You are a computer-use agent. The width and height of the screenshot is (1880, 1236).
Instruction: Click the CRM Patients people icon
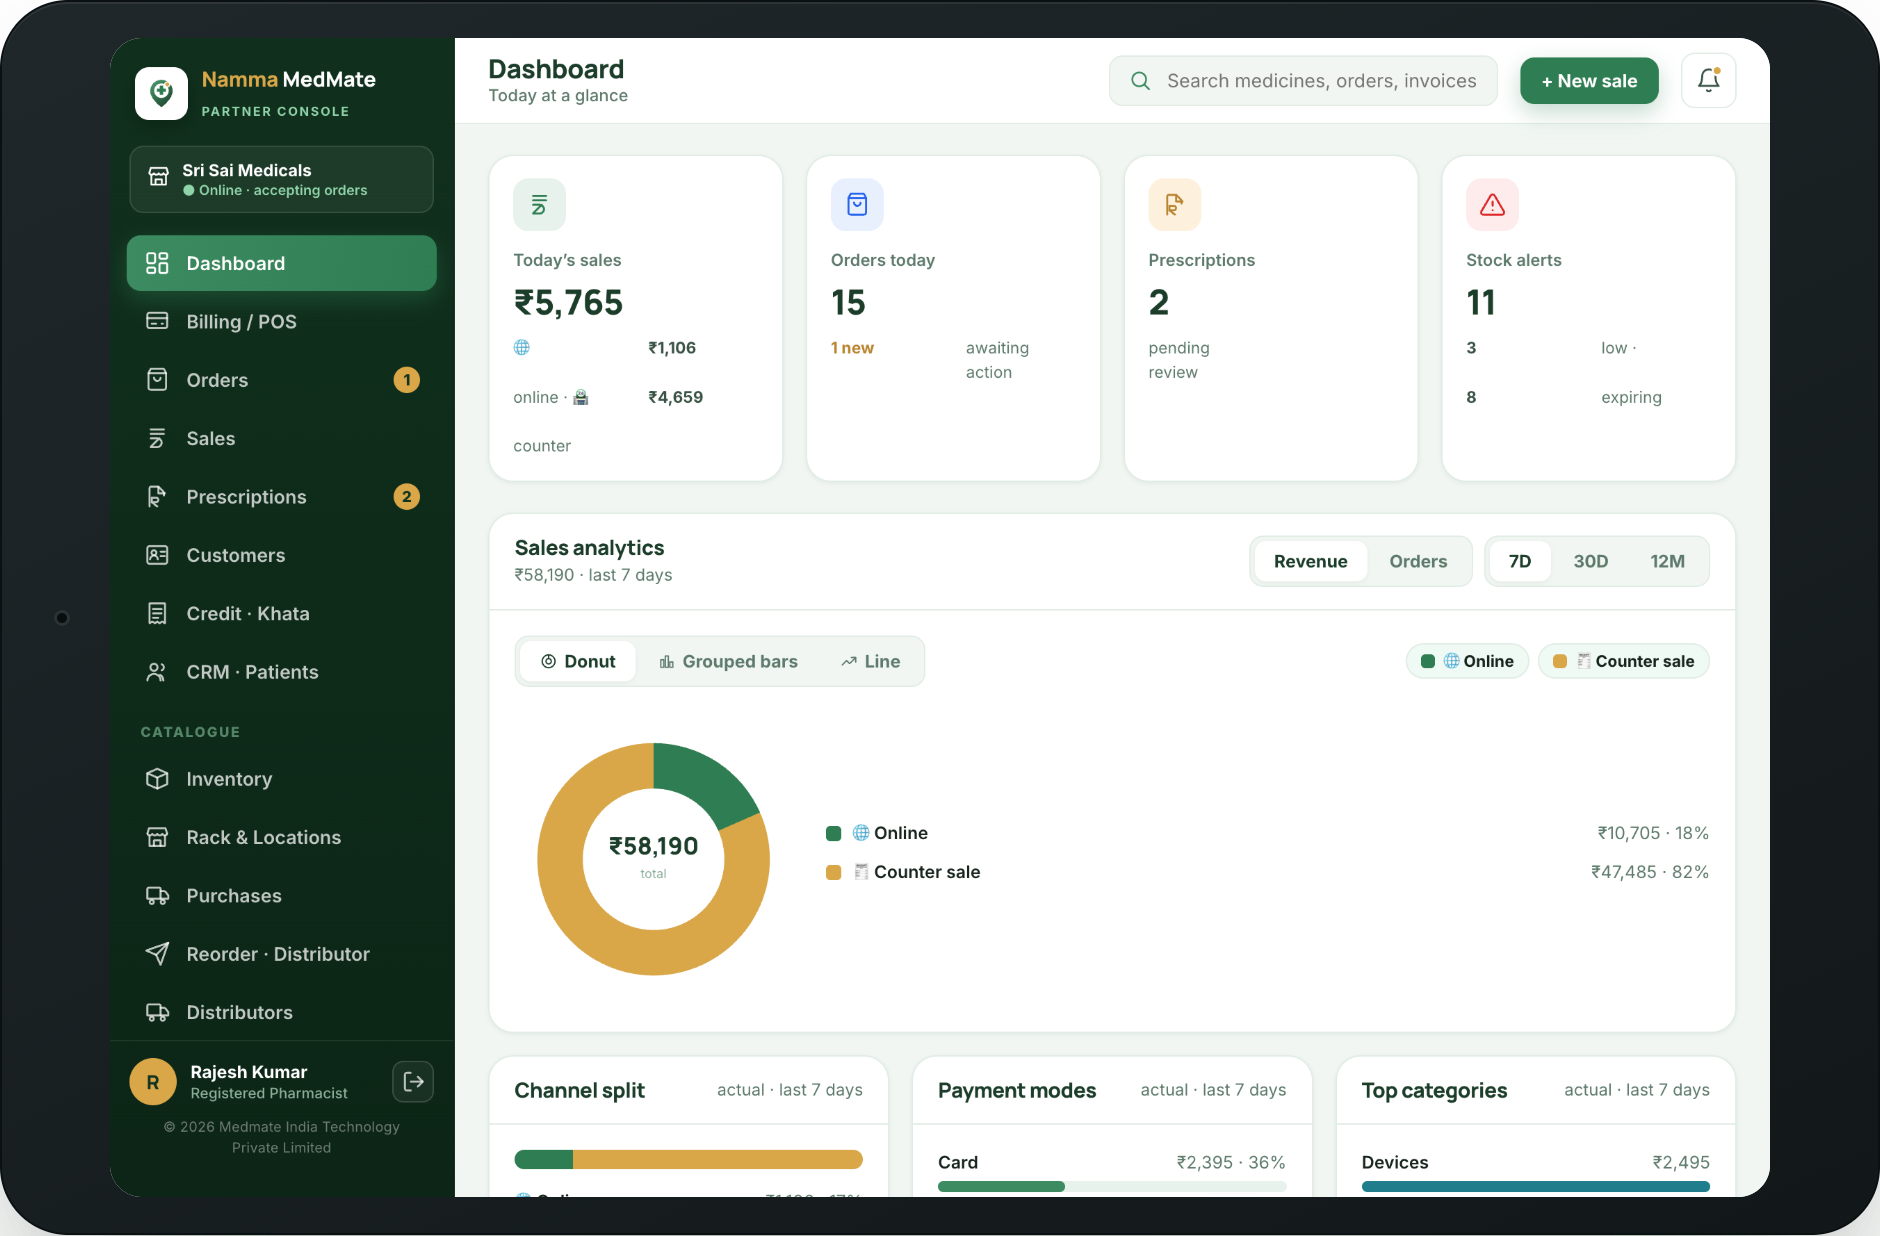[x=157, y=672]
